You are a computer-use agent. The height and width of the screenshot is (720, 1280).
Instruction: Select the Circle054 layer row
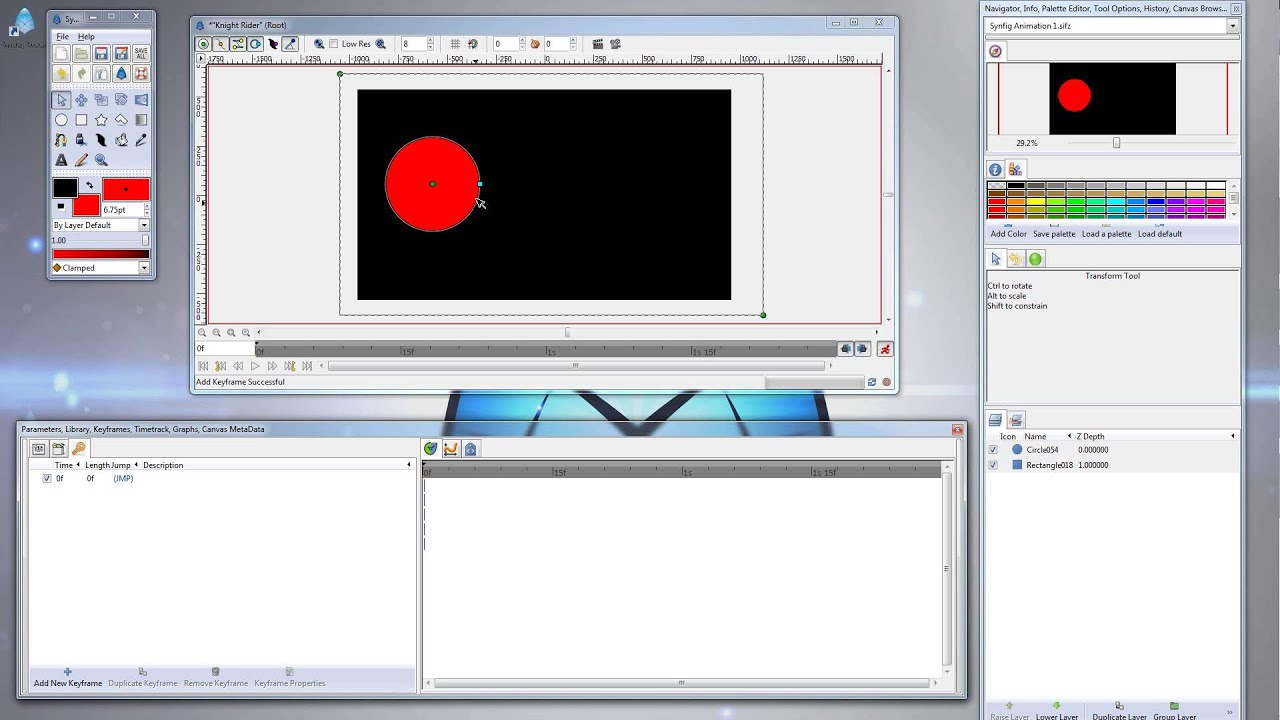tap(1112, 450)
